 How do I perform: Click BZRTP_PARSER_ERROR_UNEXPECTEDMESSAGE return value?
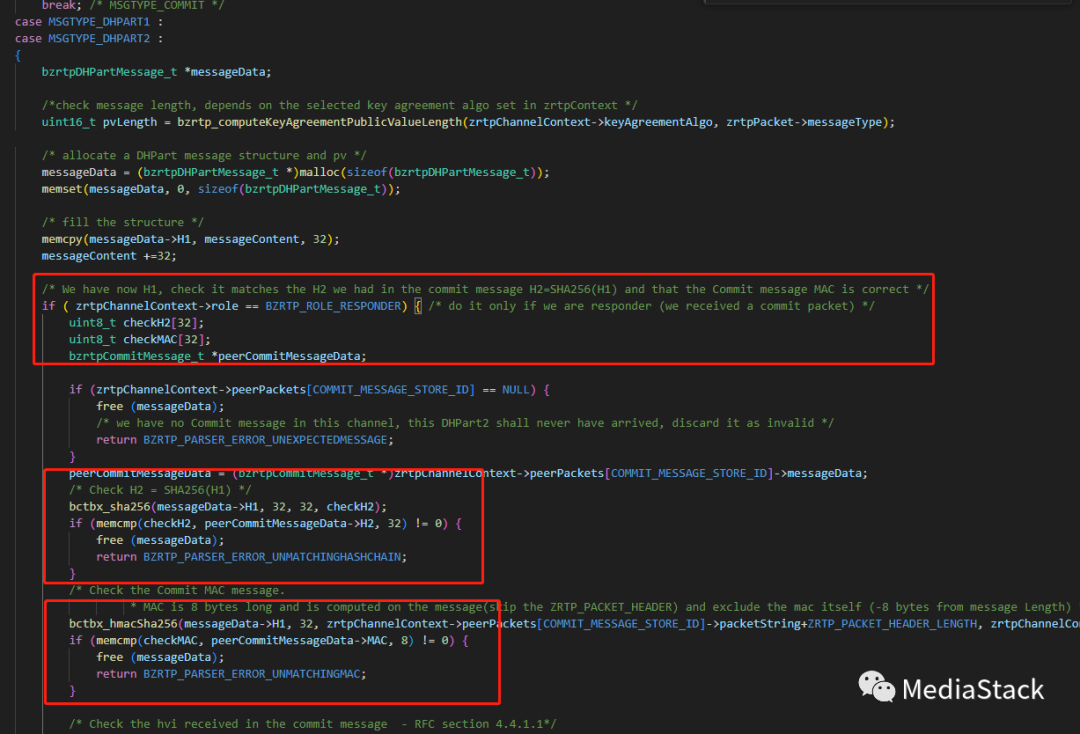click(268, 439)
